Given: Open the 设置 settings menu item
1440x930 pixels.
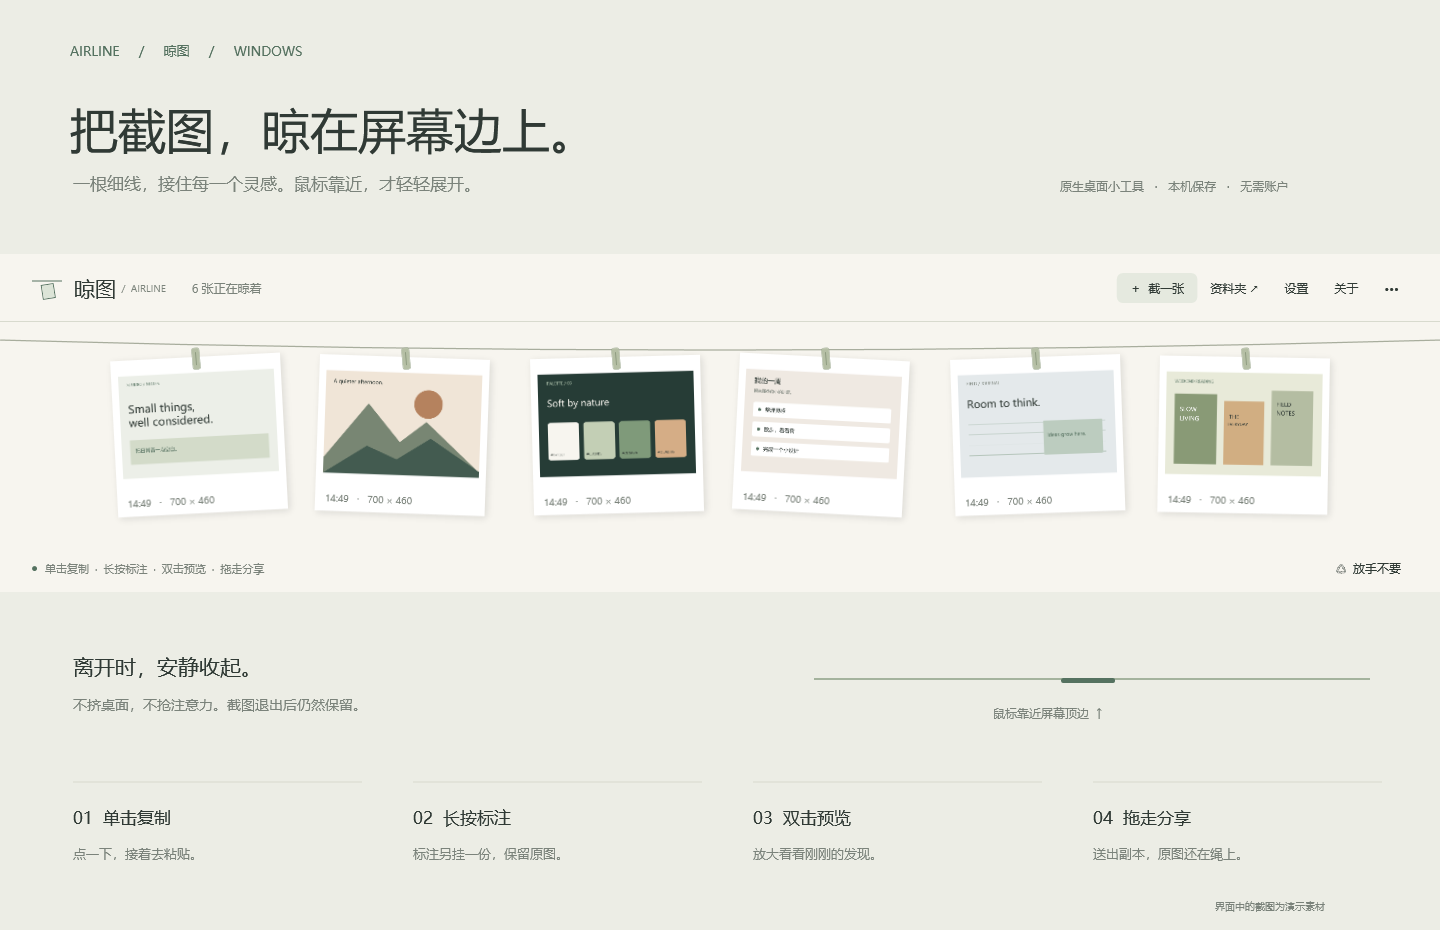Looking at the screenshot, I should 1296,289.
